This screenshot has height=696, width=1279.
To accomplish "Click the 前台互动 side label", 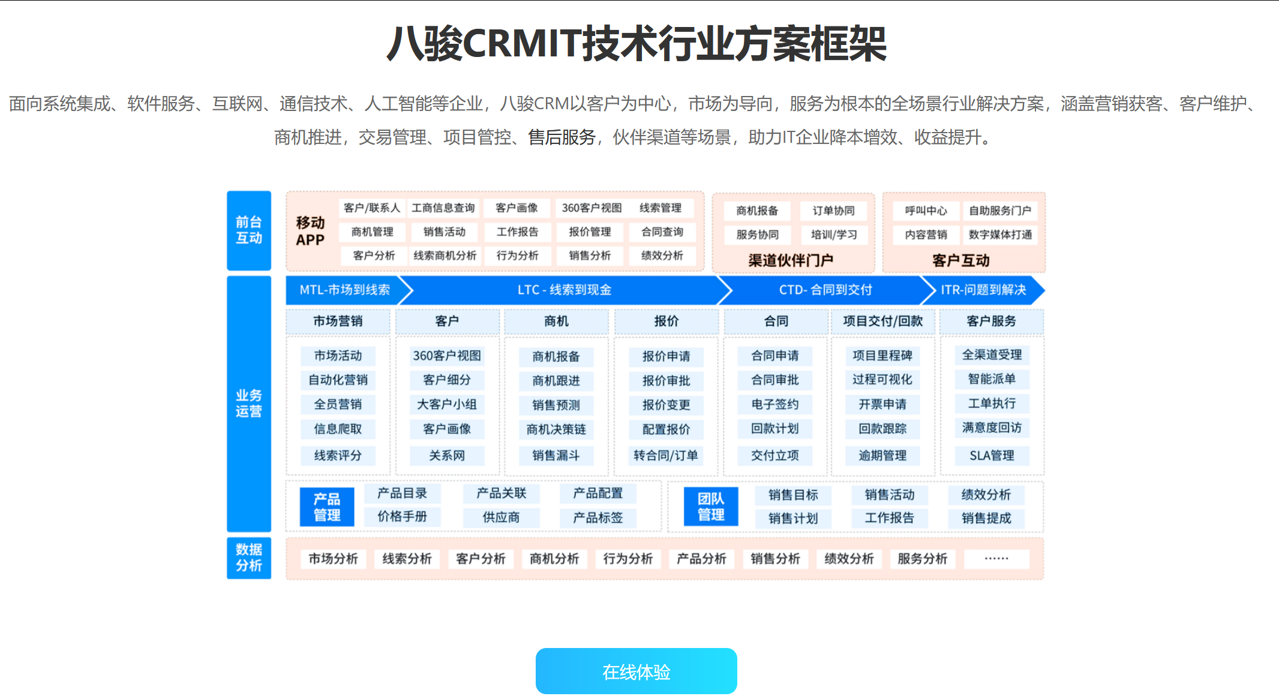I will (x=249, y=231).
